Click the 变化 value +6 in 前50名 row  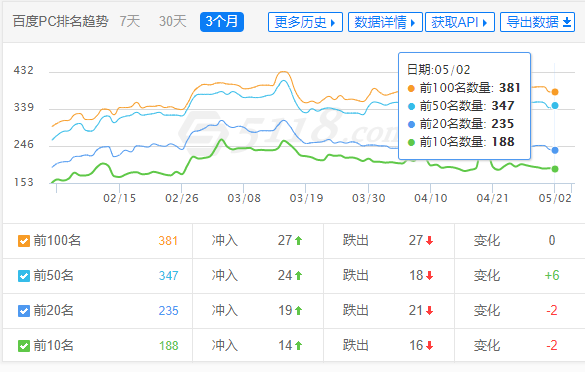click(552, 275)
